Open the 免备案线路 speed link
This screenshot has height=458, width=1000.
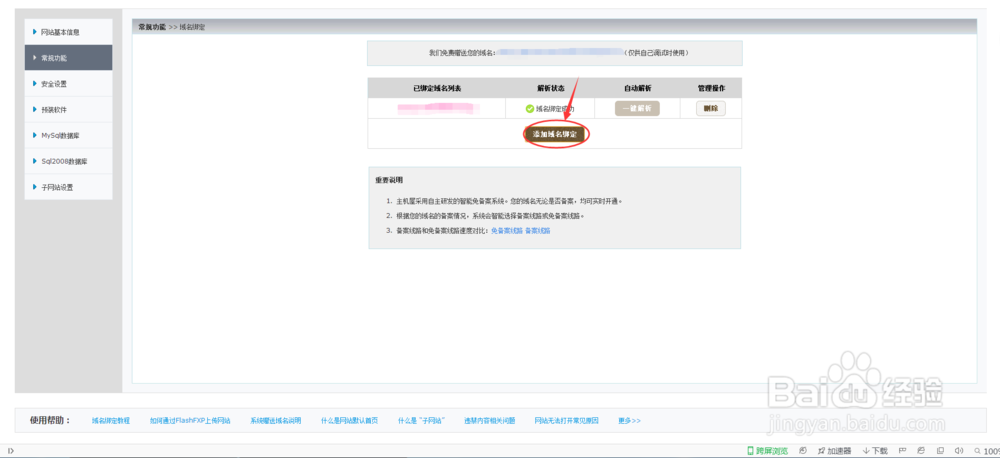[506, 231]
